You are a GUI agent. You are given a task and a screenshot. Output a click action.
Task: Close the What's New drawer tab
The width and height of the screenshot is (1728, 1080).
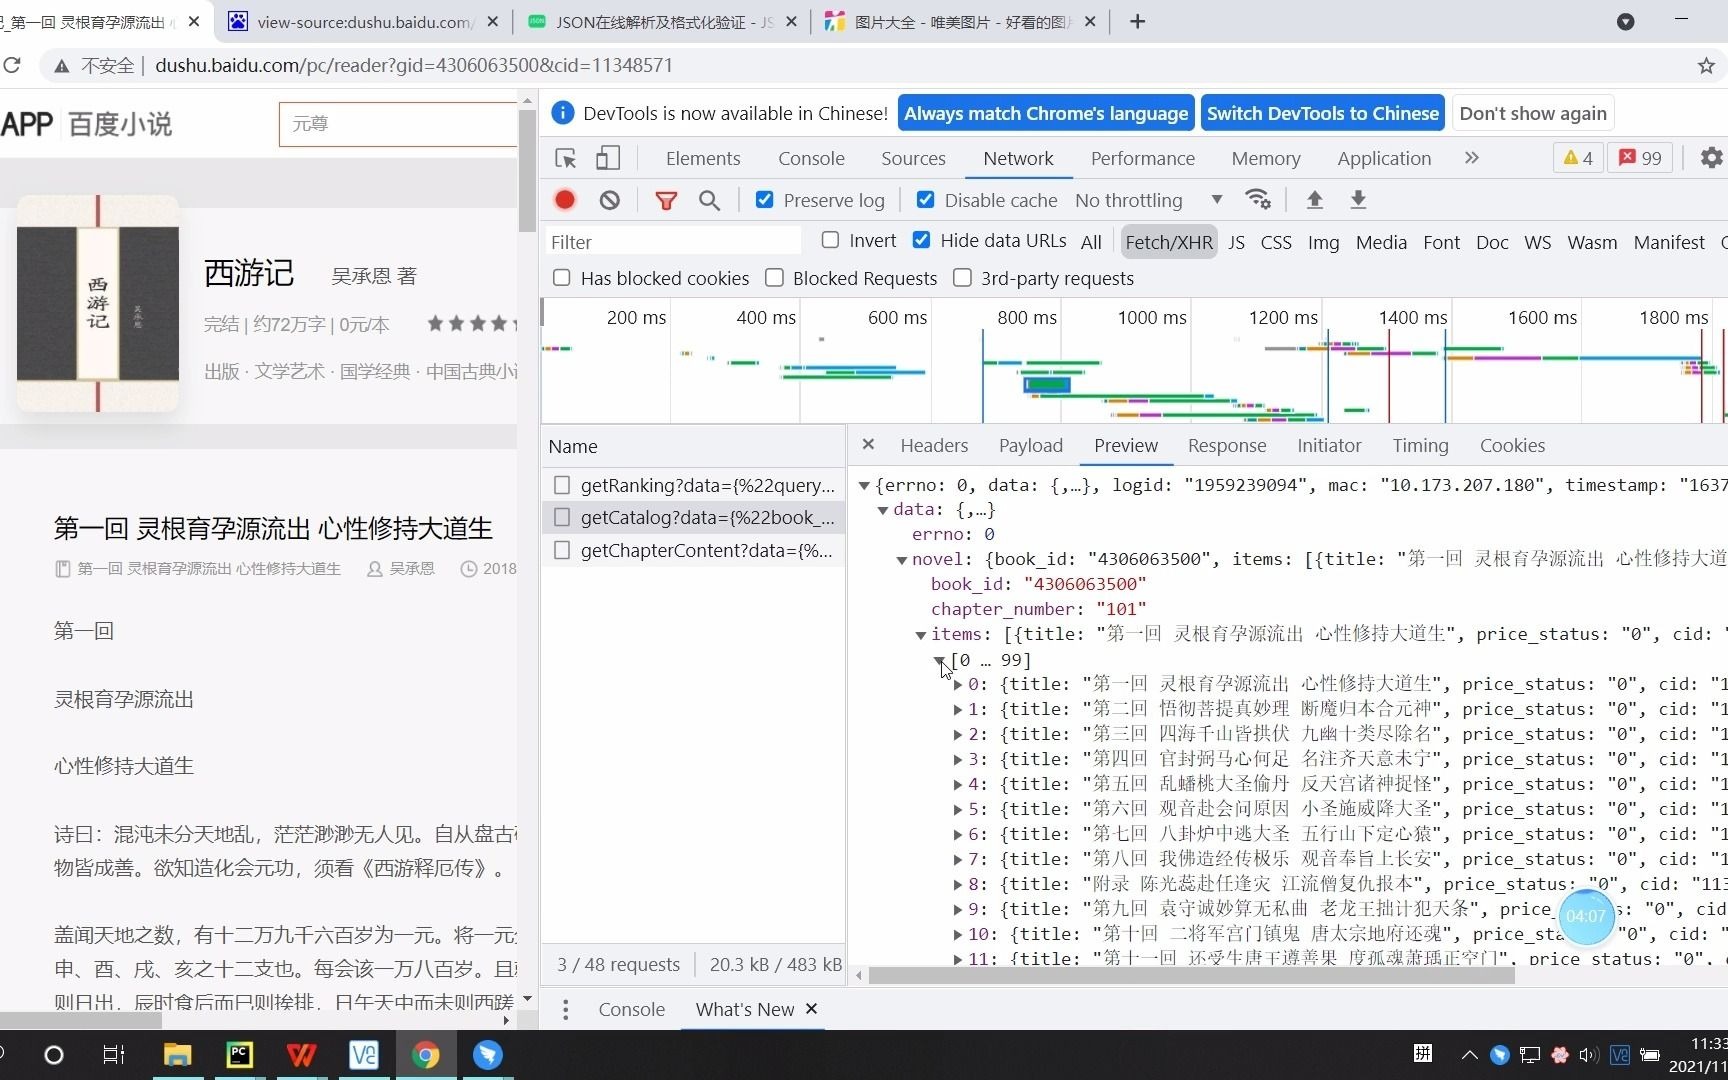pos(812,1009)
